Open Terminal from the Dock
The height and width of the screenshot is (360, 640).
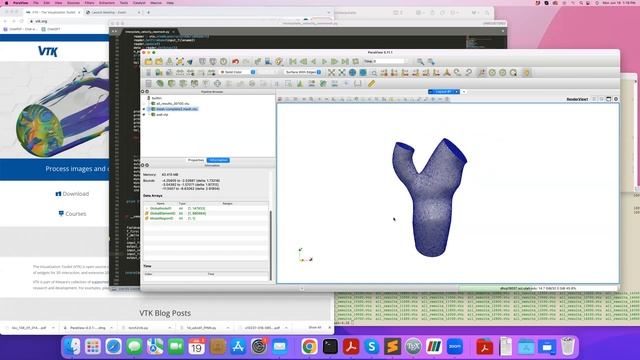tap(330, 347)
